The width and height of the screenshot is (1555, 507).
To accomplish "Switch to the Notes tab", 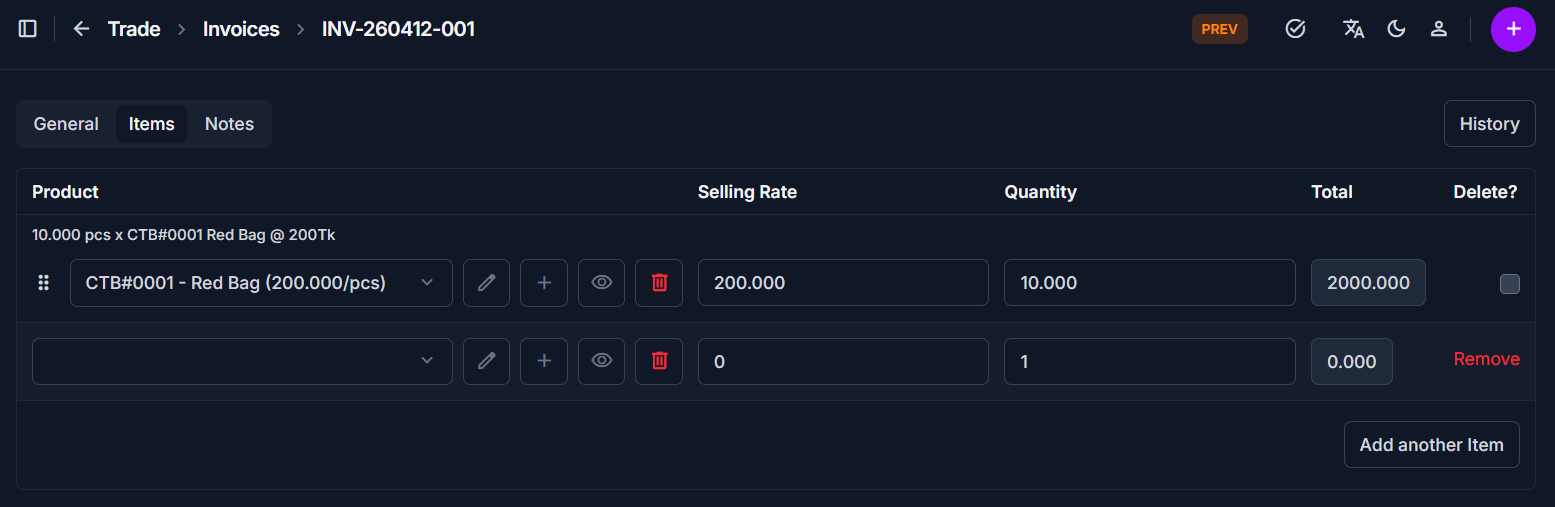I will (x=229, y=124).
